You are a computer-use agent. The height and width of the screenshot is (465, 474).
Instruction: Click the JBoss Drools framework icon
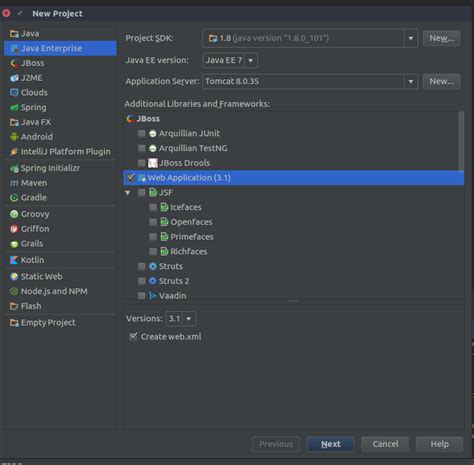click(x=153, y=163)
